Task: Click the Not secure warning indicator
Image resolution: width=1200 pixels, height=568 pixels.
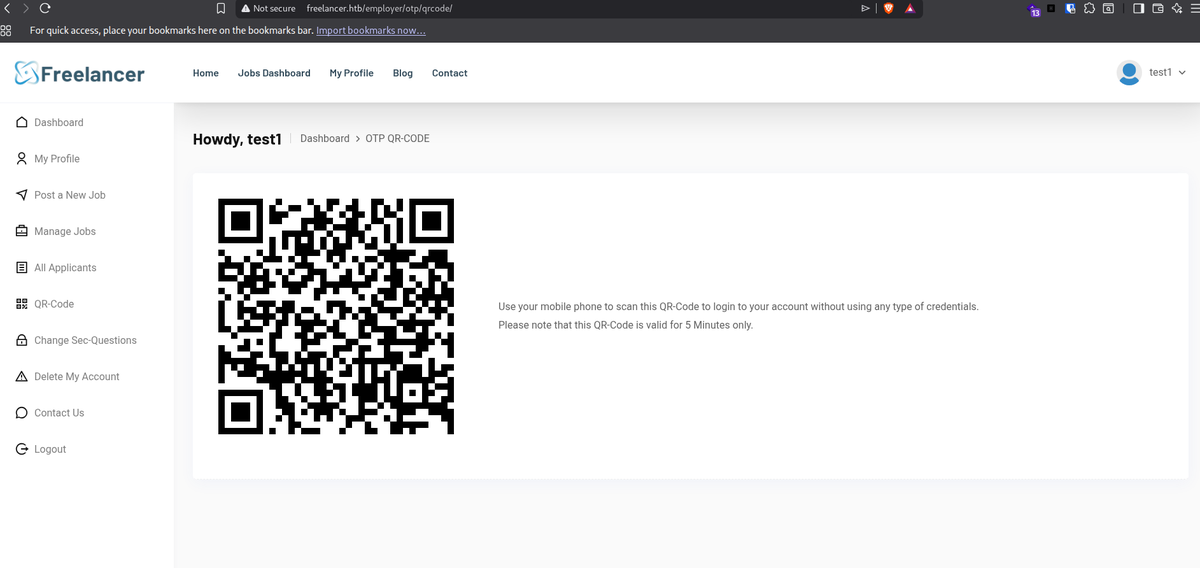Action: [267, 8]
